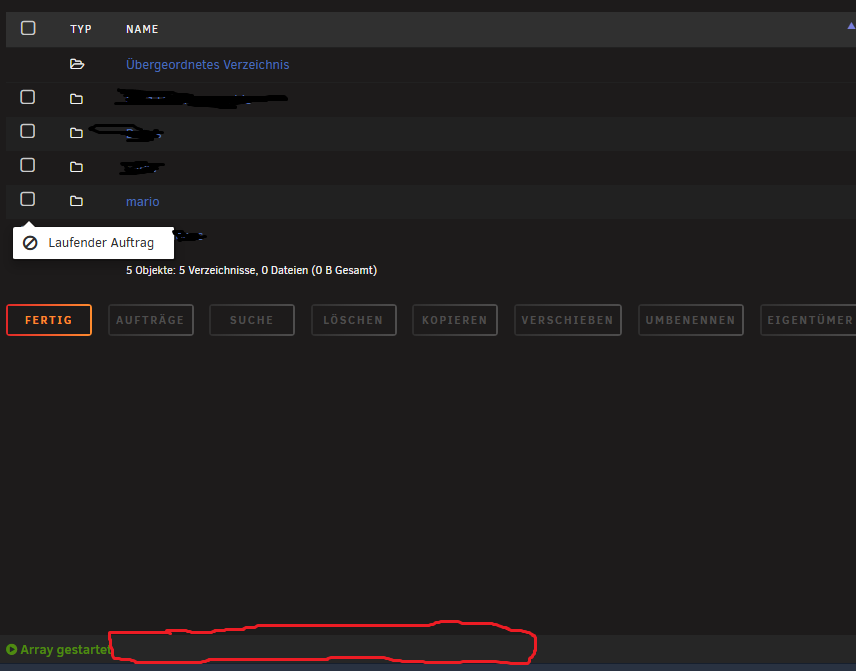Image resolution: width=856 pixels, height=671 pixels.
Task: Click the folder icon next to mario
Action: click(76, 201)
